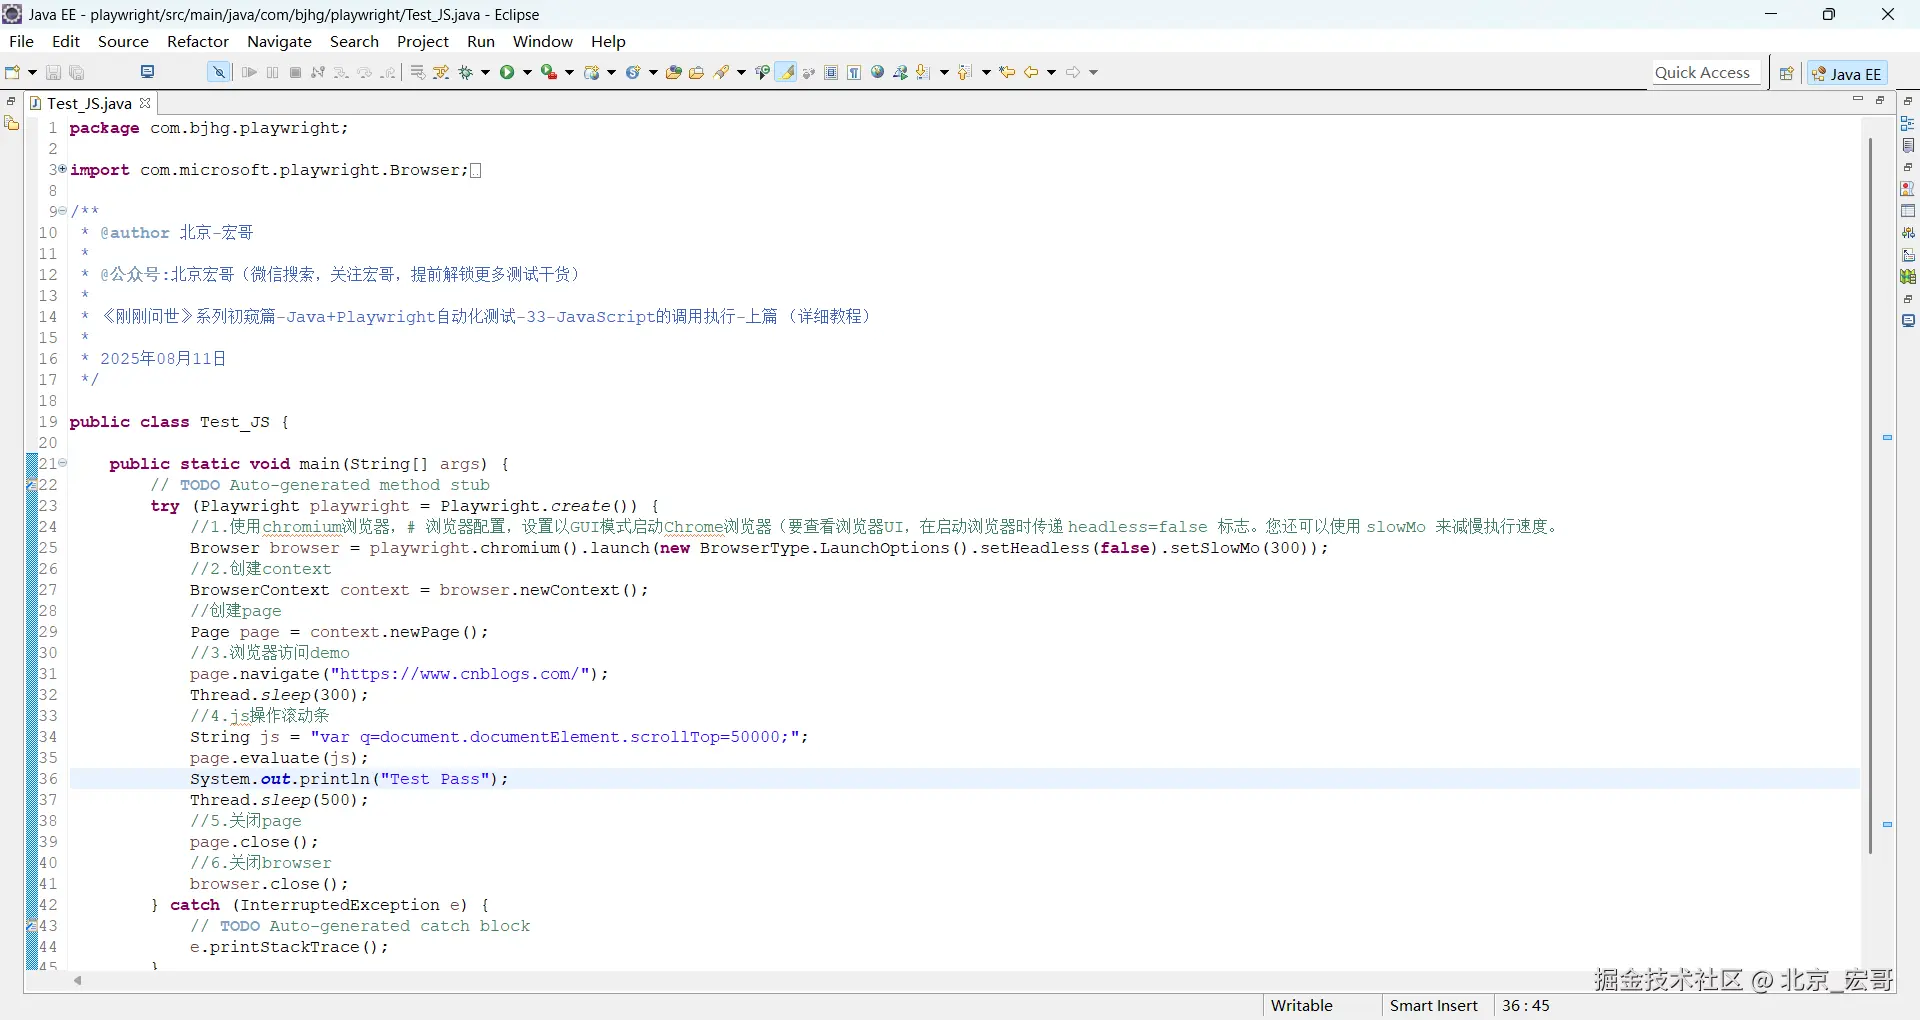Screen dimensions: 1920x1020
Task: Click the New file wizard icon
Action: (13, 72)
